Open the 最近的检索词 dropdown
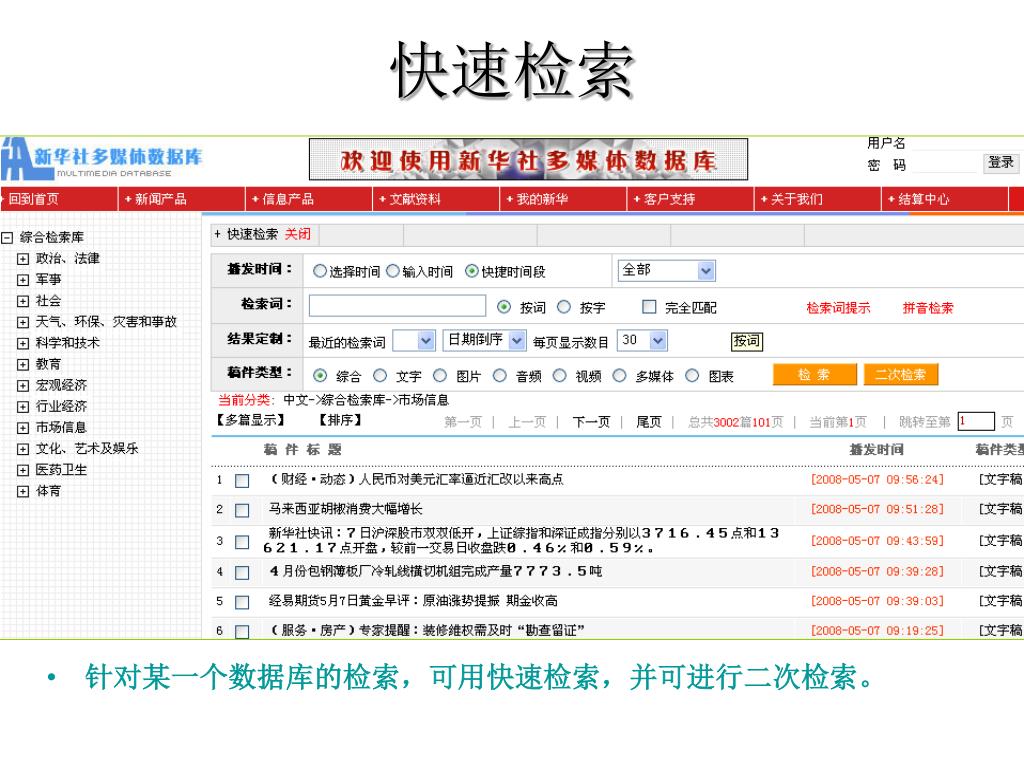1024x768 pixels. pyautogui.click(x=413, y=341)
